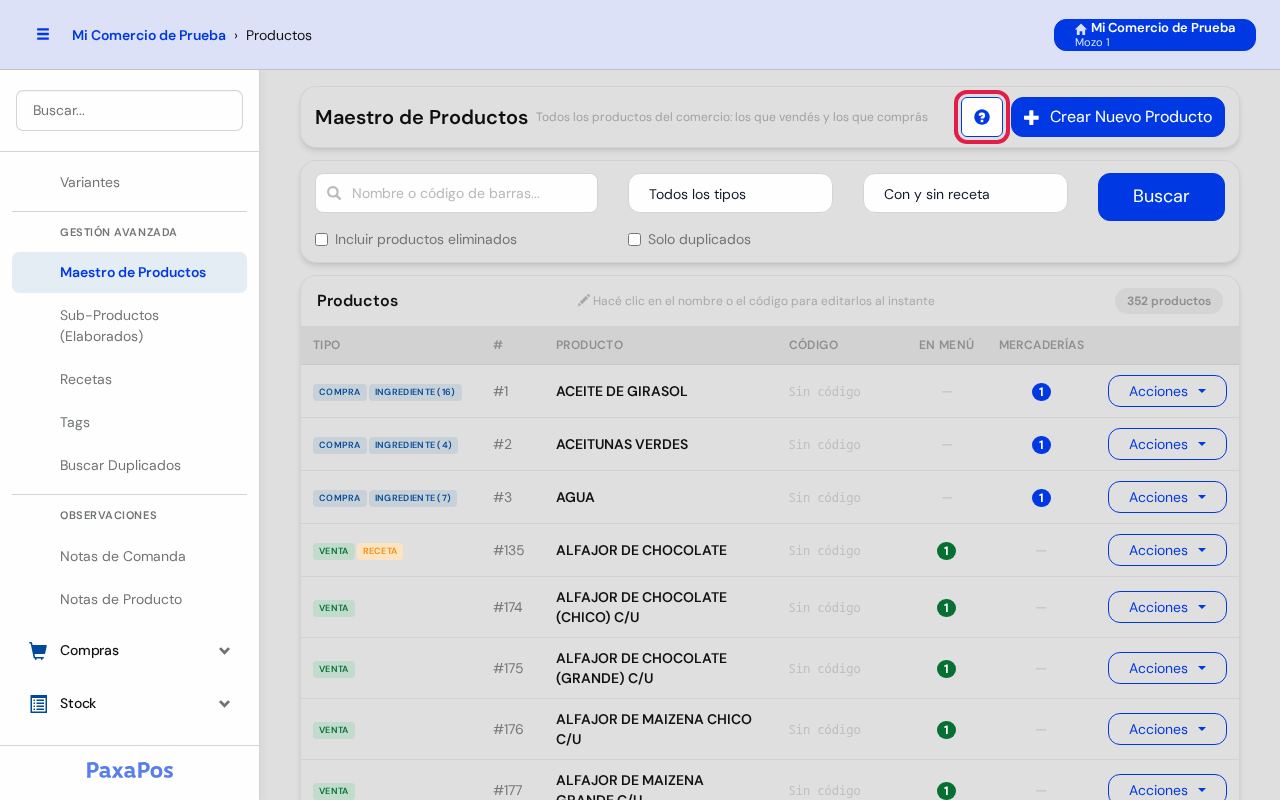Open Acciones dropdown for ACEITE DE GIRASOL
The width and height of the screenshot is (1280, 800).
[1167, 391]
